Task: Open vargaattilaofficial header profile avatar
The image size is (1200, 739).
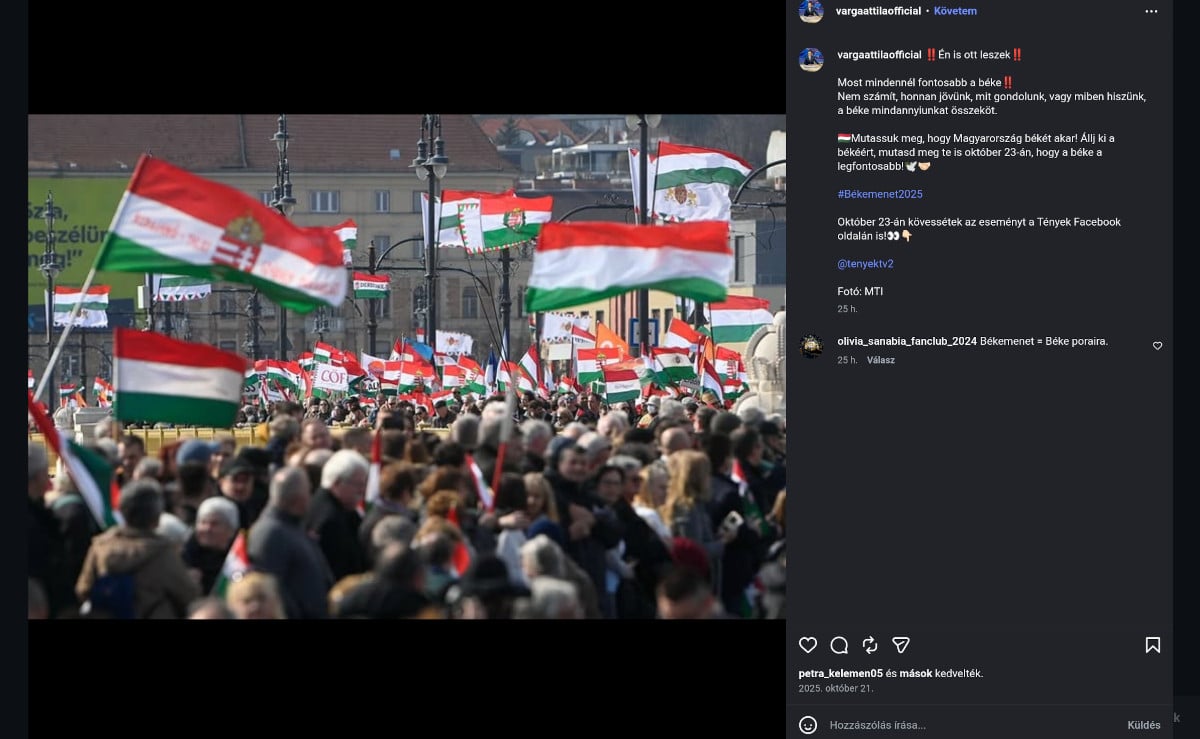Action: 811,11
